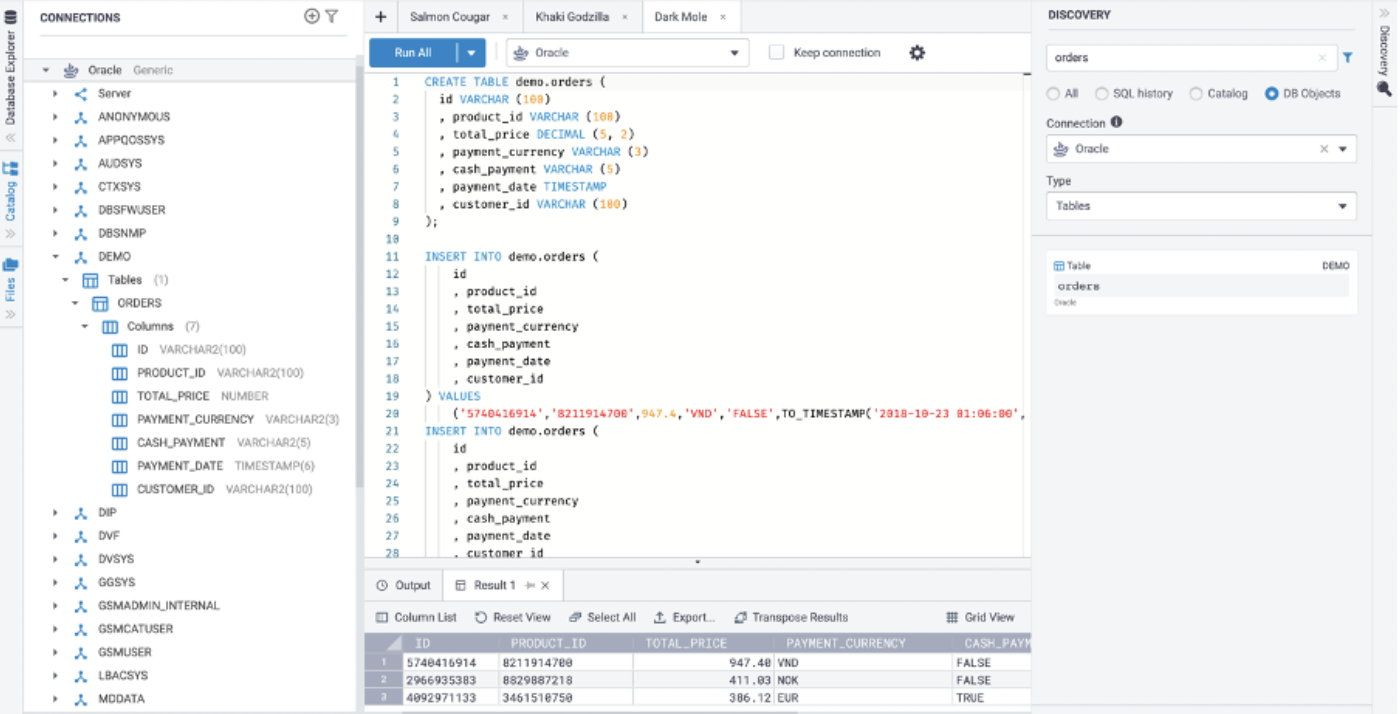Open the Database Explorer sidebar icon
This screenshot has height=714, width=1400.
point(11,18)
